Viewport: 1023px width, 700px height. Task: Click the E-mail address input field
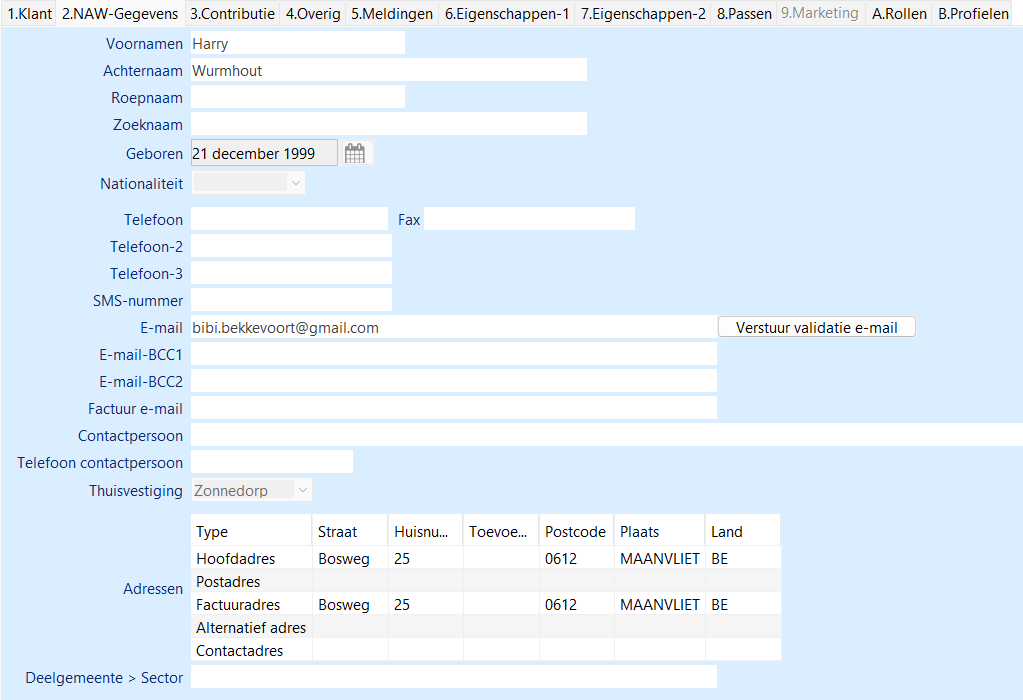pyautogui.click(x=453, y=327)
